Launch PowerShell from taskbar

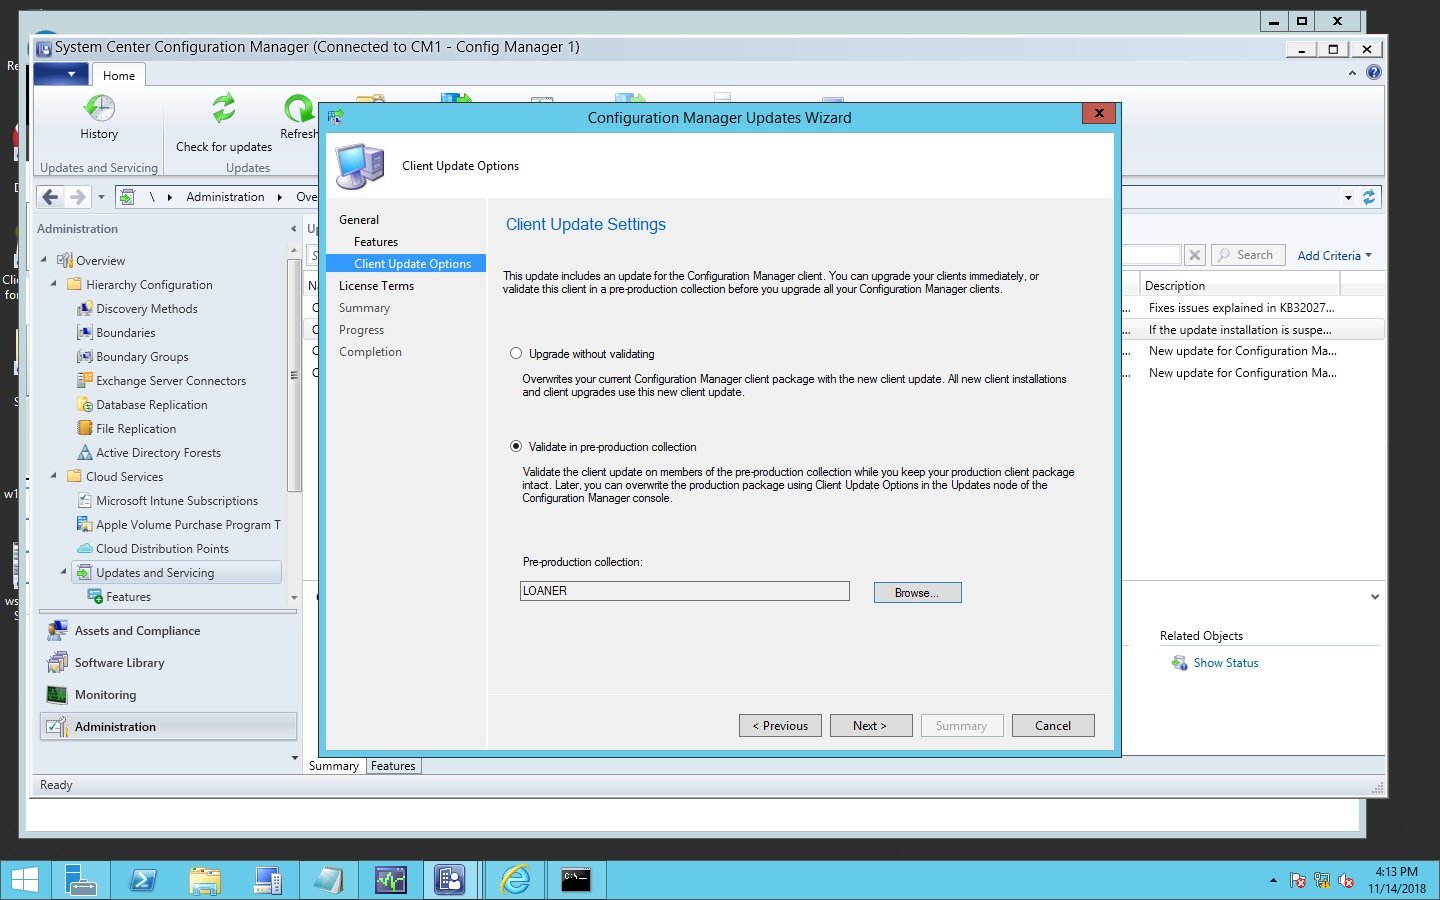click(143, 880)
